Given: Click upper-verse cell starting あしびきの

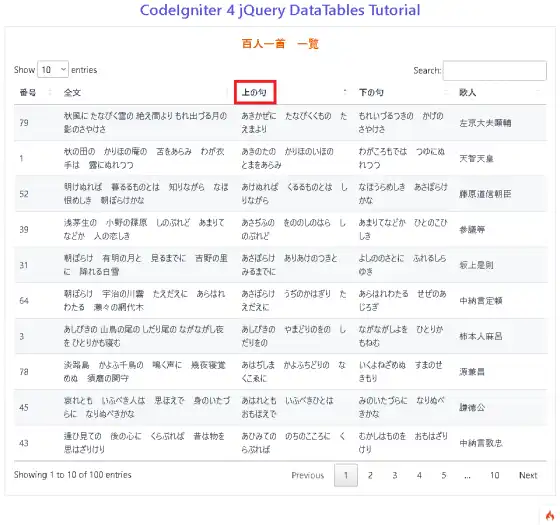Looking at the screenshot, I should coord(294,336).
